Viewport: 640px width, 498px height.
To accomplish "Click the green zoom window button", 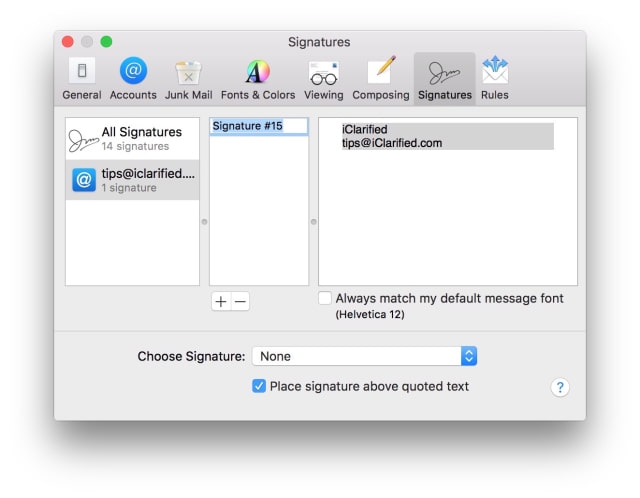I will (x=107, y=42).
